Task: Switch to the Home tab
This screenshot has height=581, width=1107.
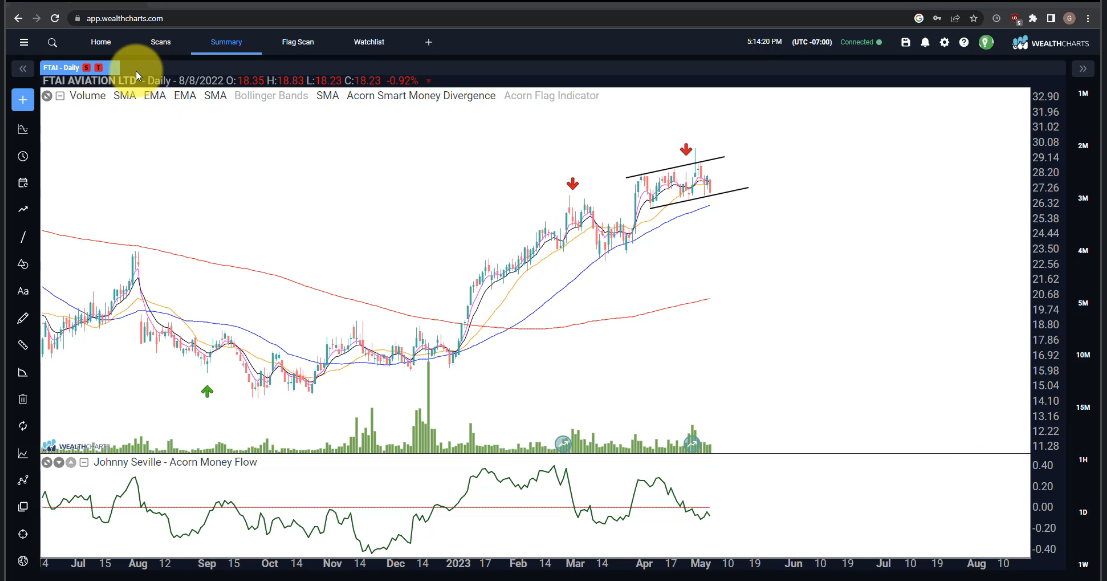Action: click(101, 42)
